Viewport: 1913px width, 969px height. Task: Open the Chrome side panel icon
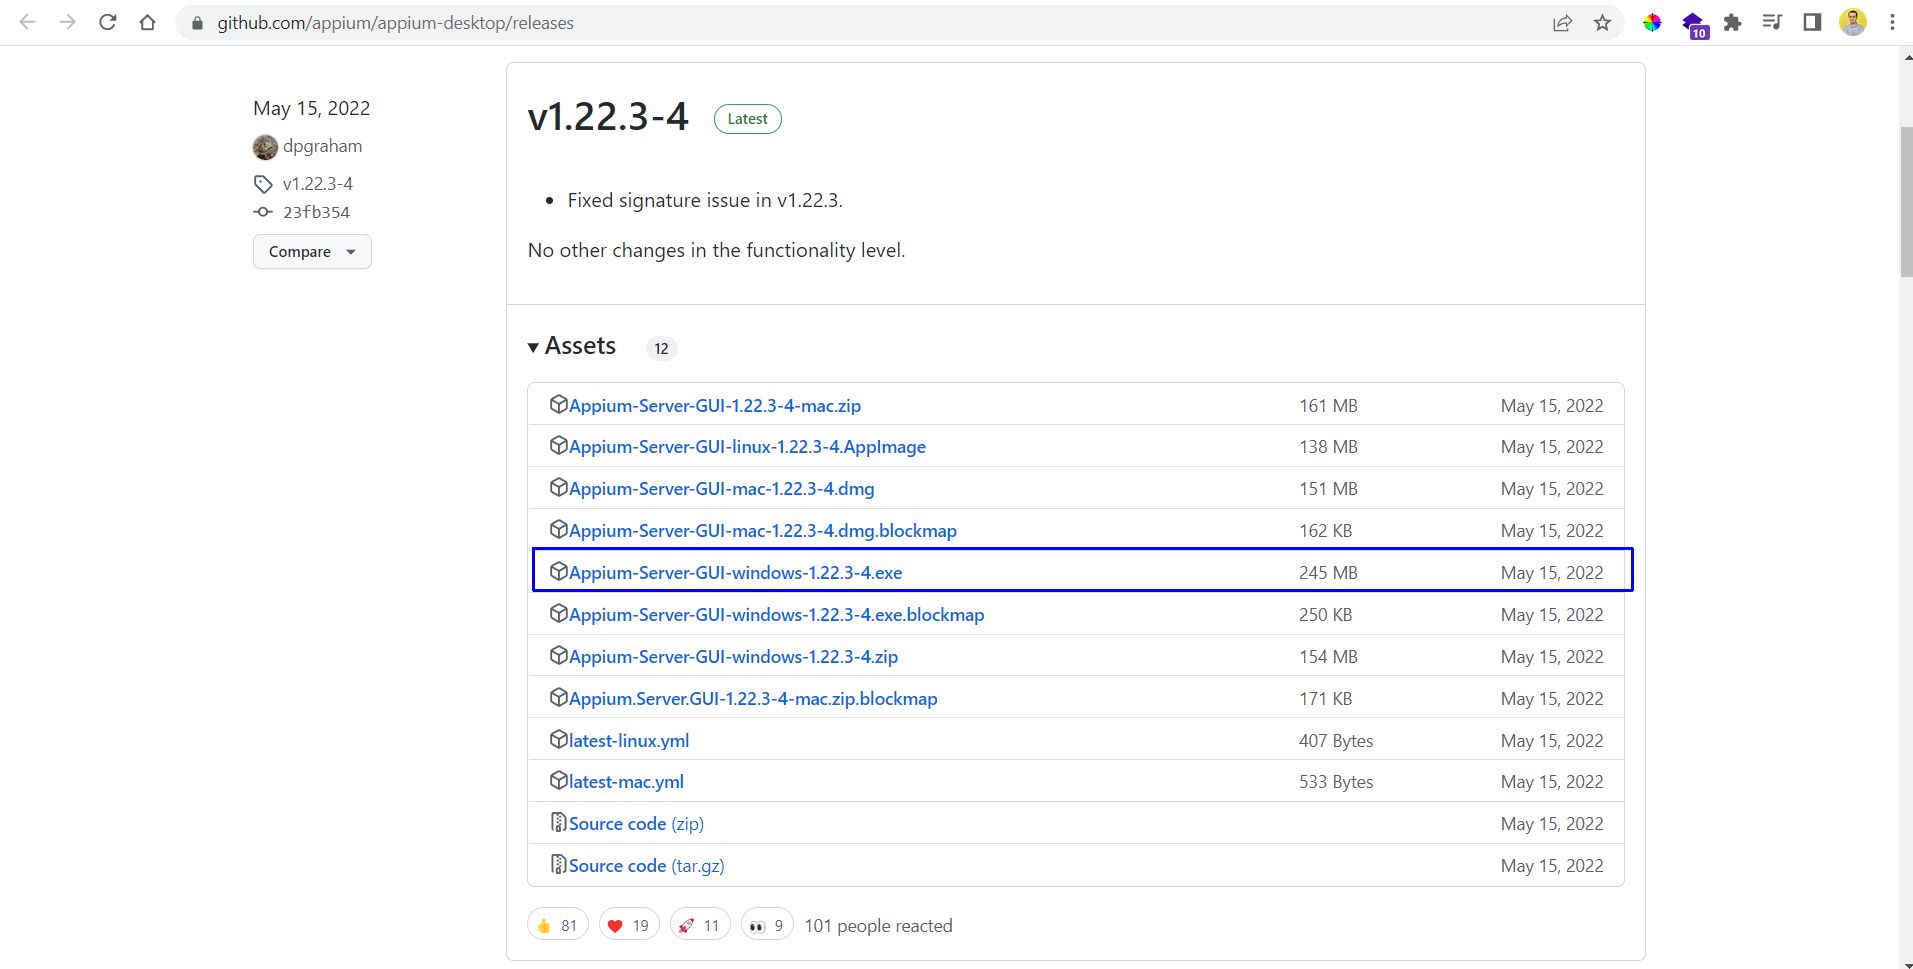point(1811,22)
